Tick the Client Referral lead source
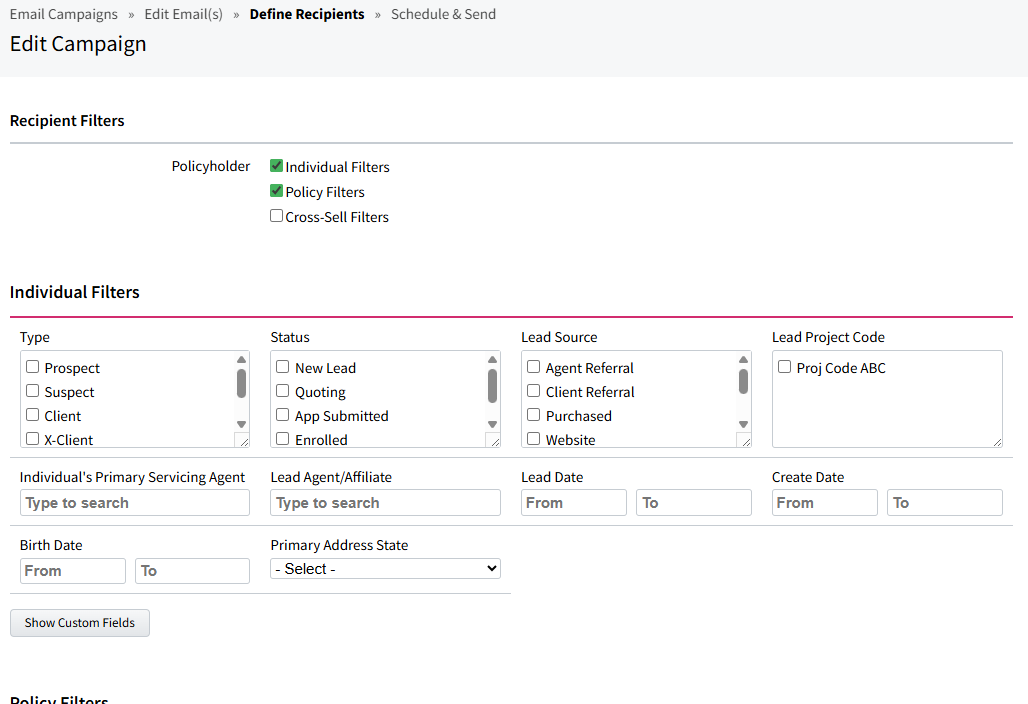 tap(534, 391)
